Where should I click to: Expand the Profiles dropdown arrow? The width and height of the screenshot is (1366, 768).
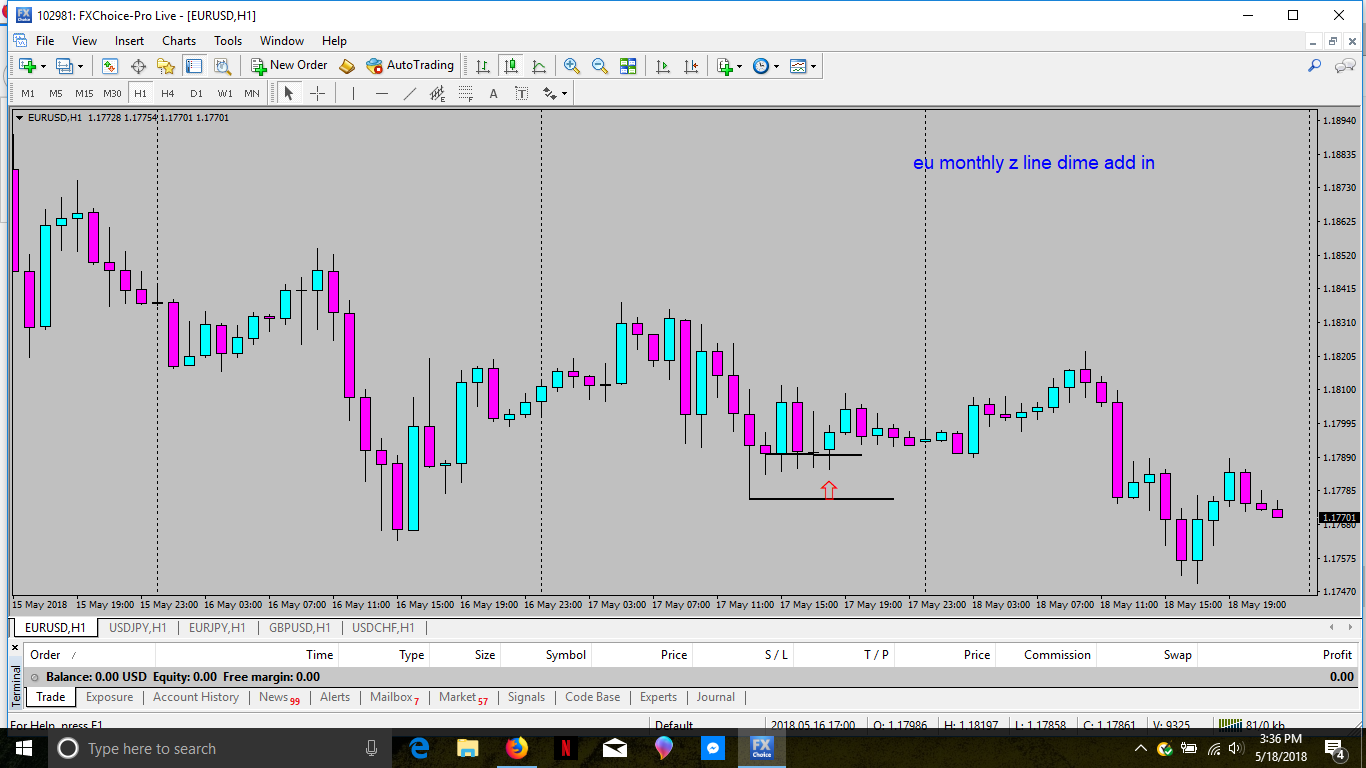coord(81,67)
